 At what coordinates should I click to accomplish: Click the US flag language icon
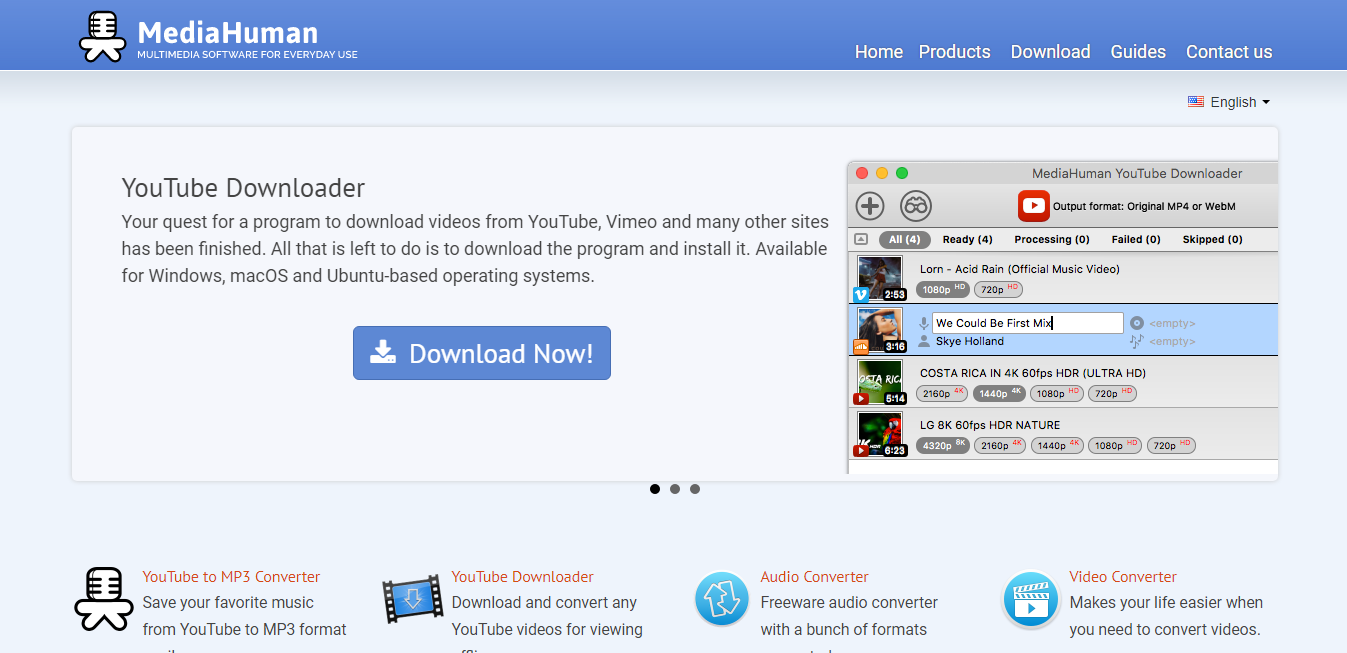tap(1196, 102)
